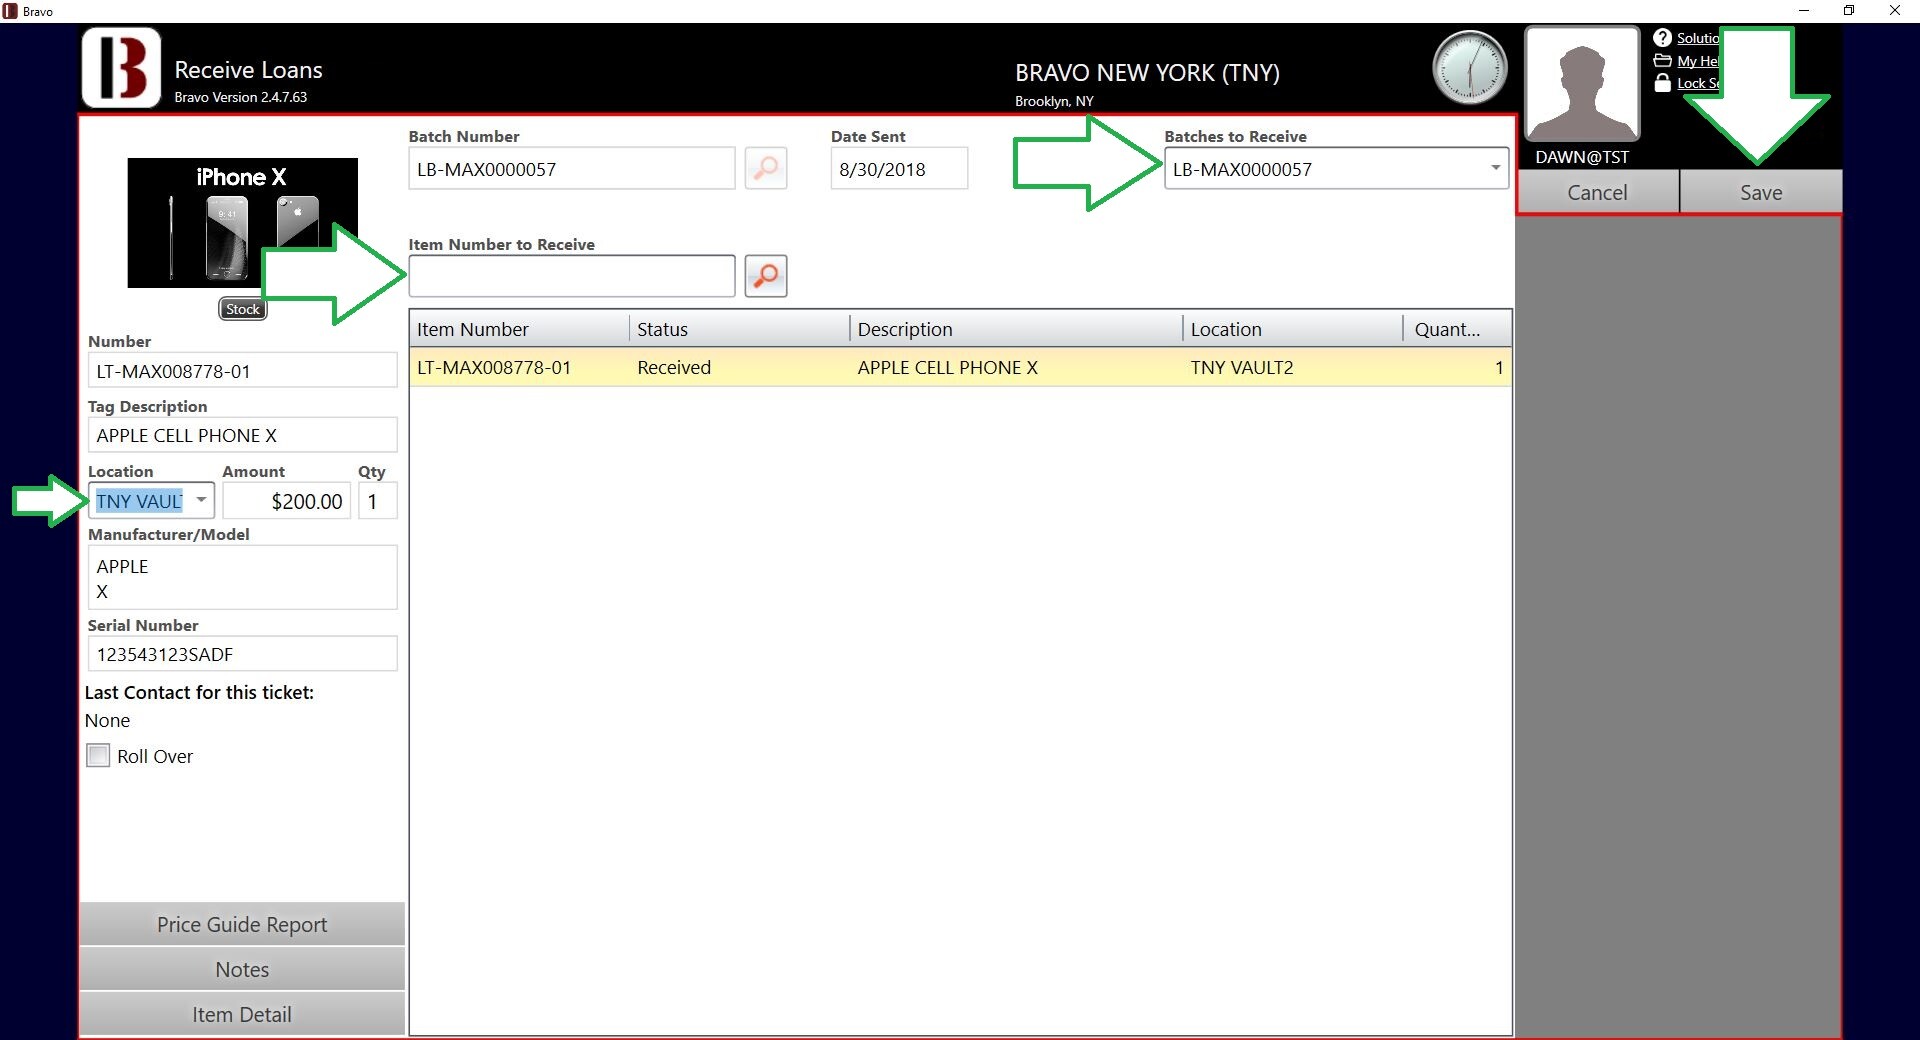The image size is (1920, 1040).
Task: Click the Number field LT-MAX008778-01
Action: (x=242, y=370)
